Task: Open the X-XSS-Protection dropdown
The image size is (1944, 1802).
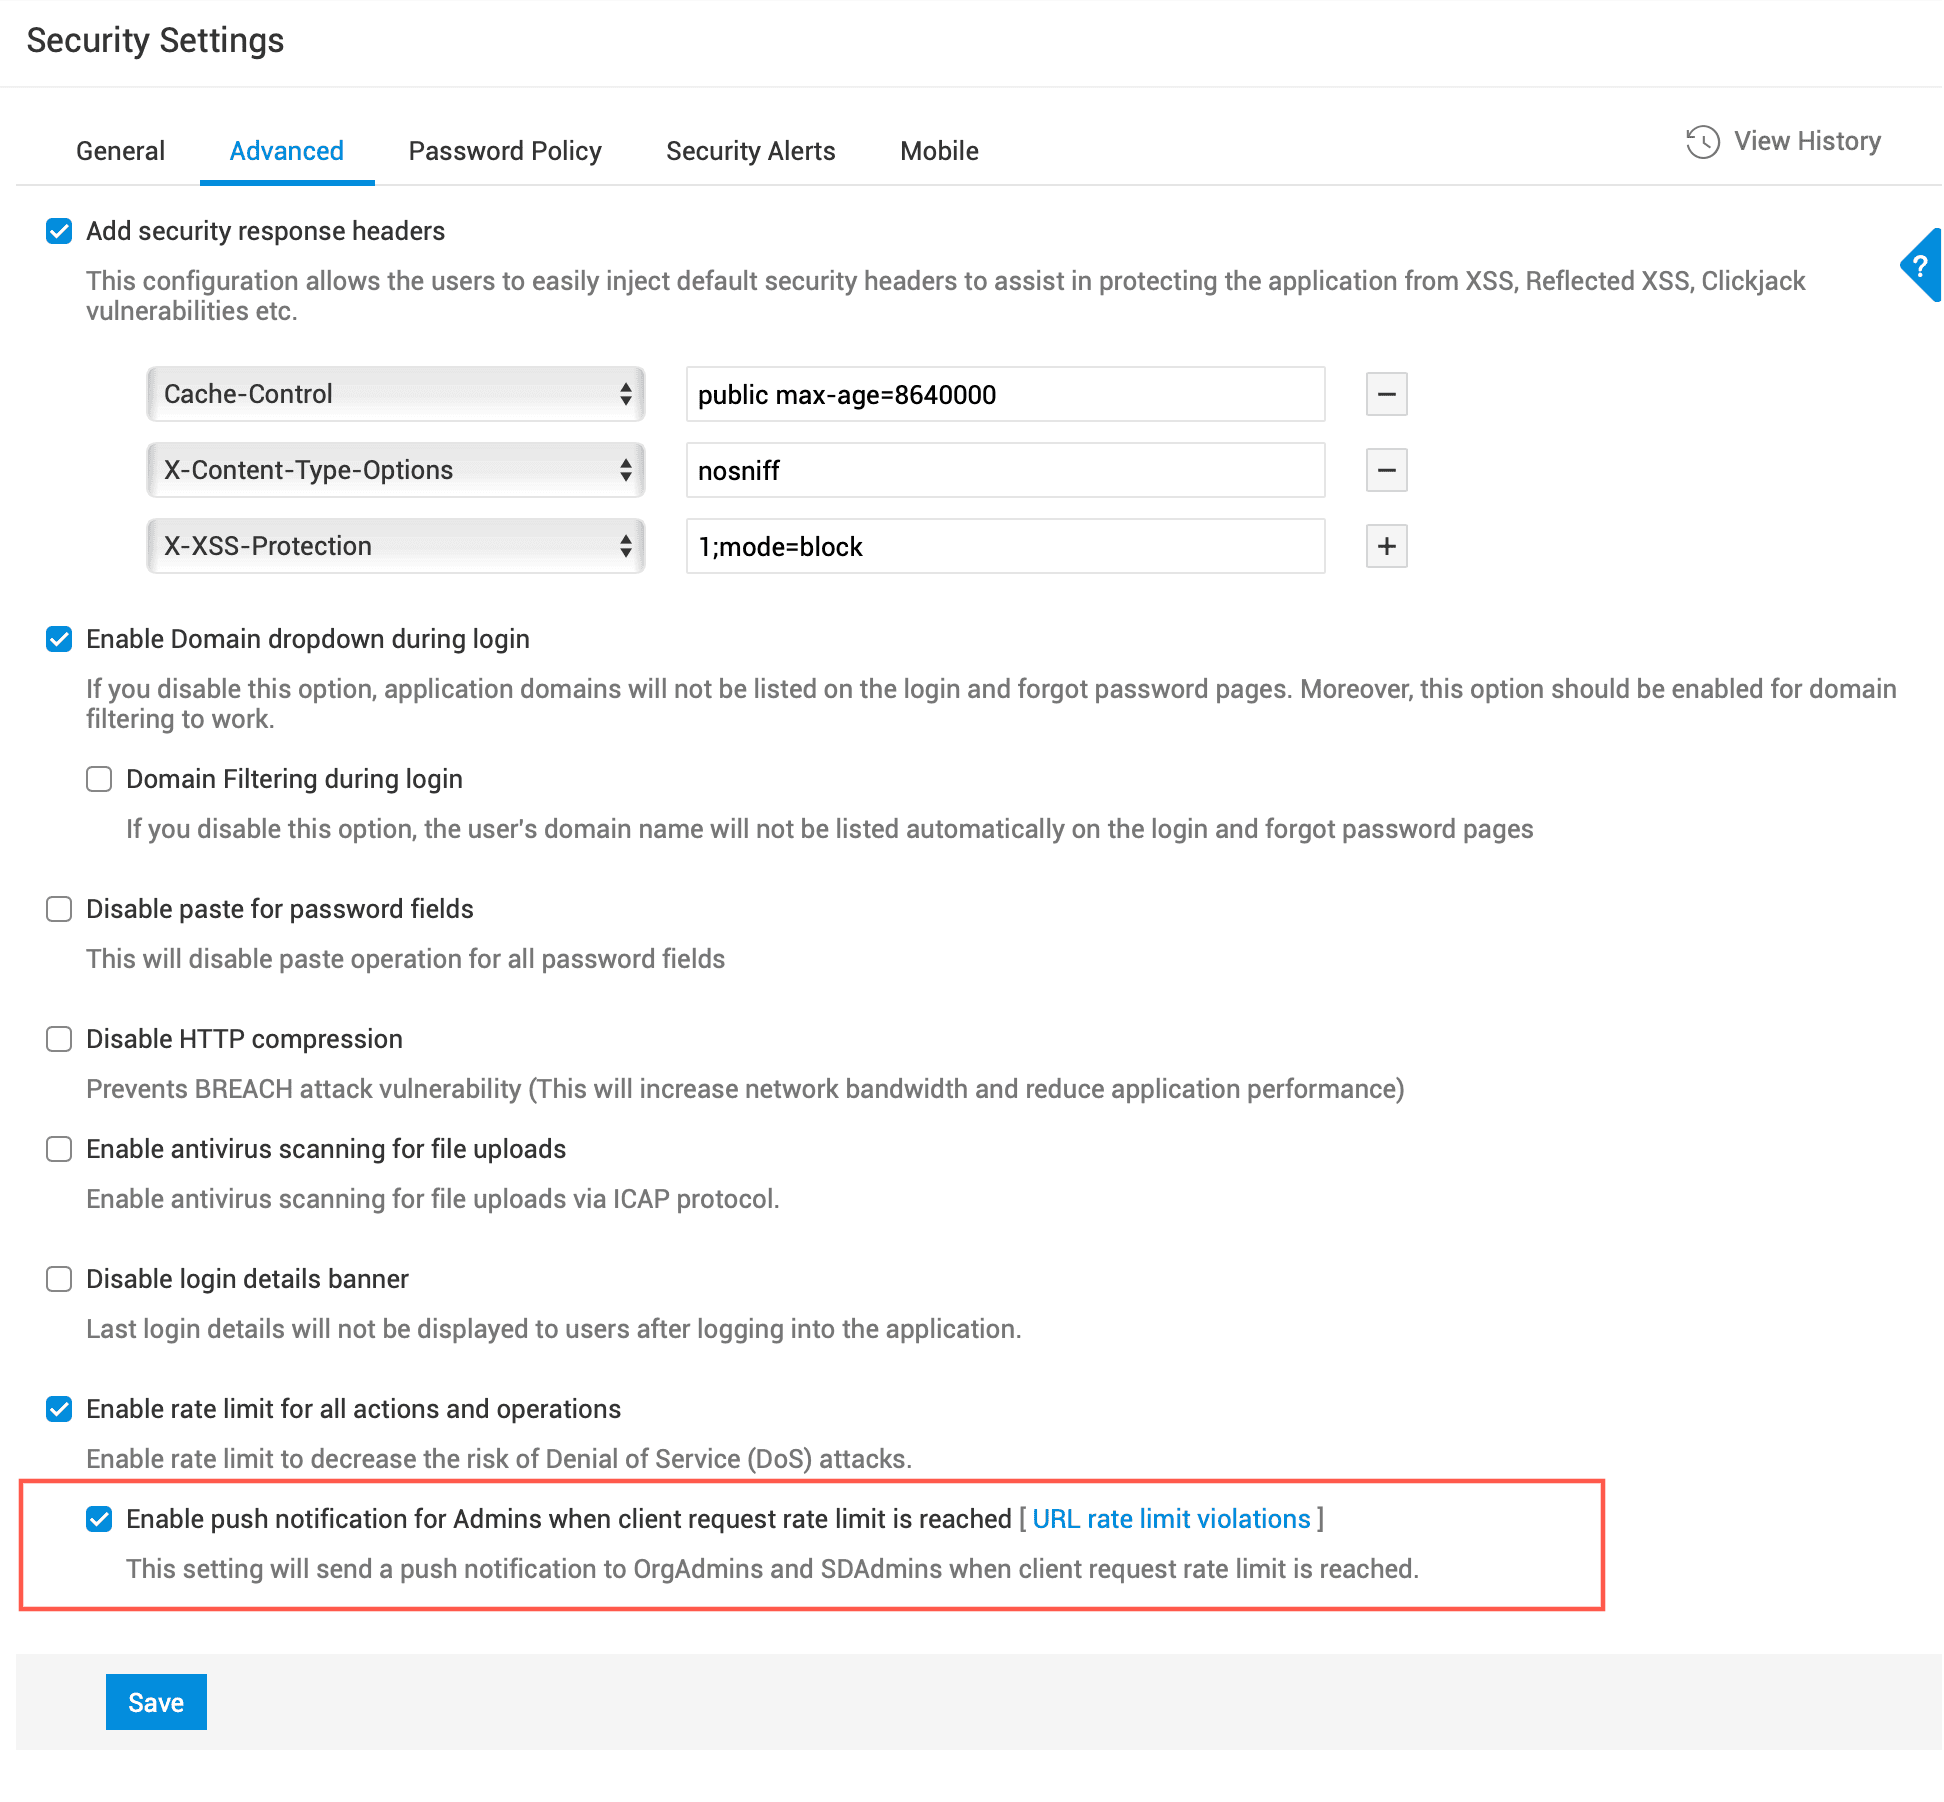Action: tap(396, 546)
